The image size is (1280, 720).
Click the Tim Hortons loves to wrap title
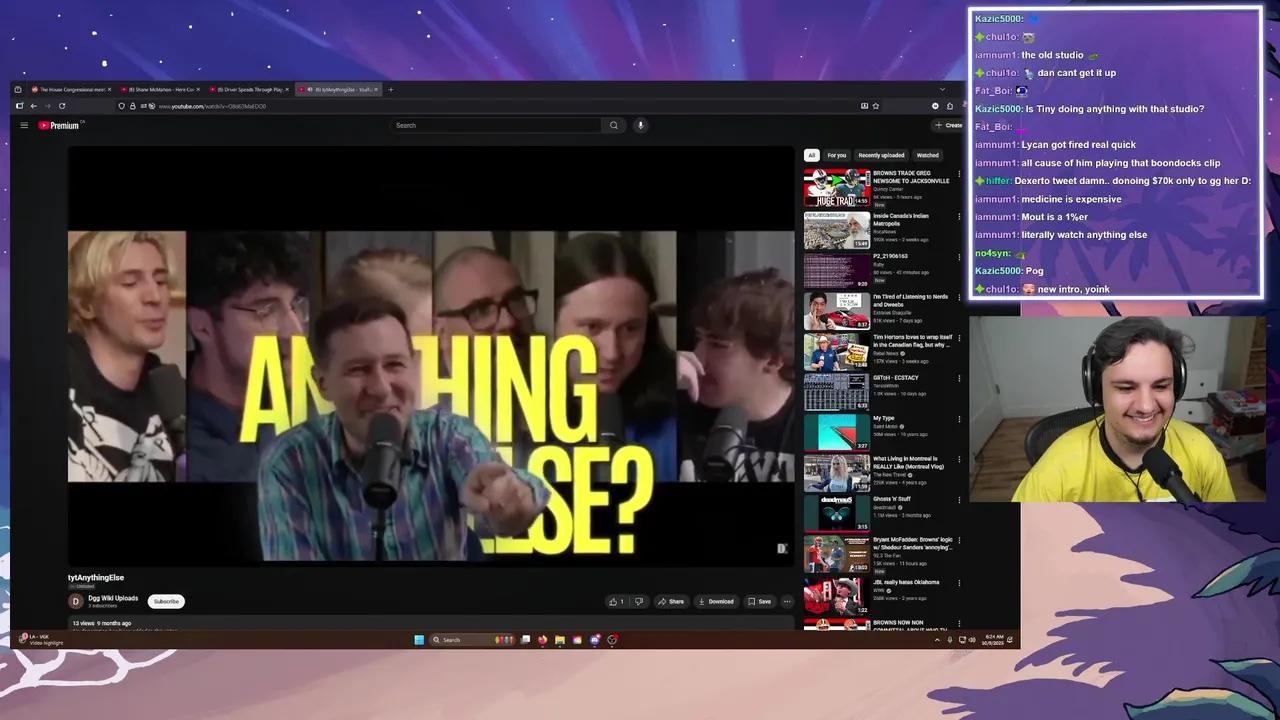912,340
